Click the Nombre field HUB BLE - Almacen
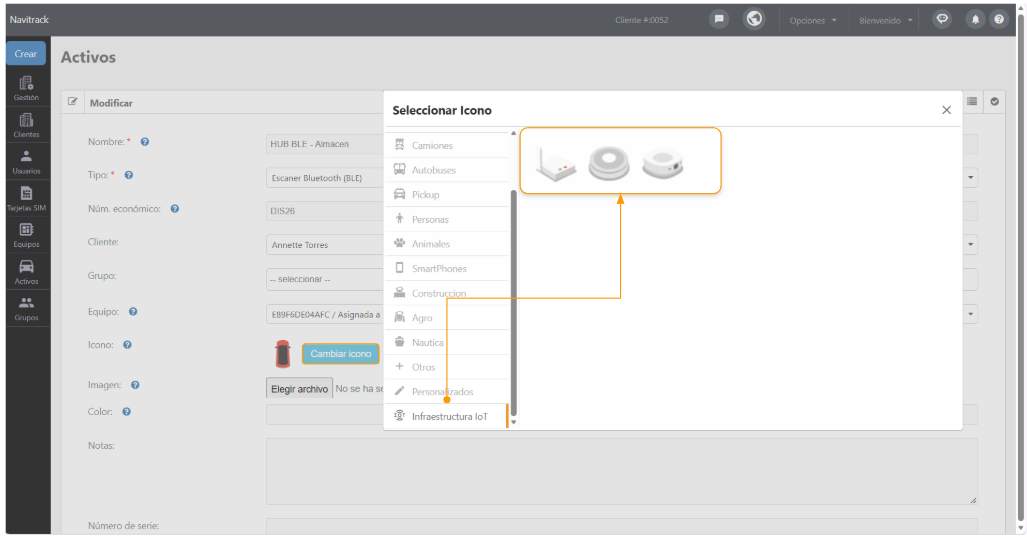 coord(325,144)
